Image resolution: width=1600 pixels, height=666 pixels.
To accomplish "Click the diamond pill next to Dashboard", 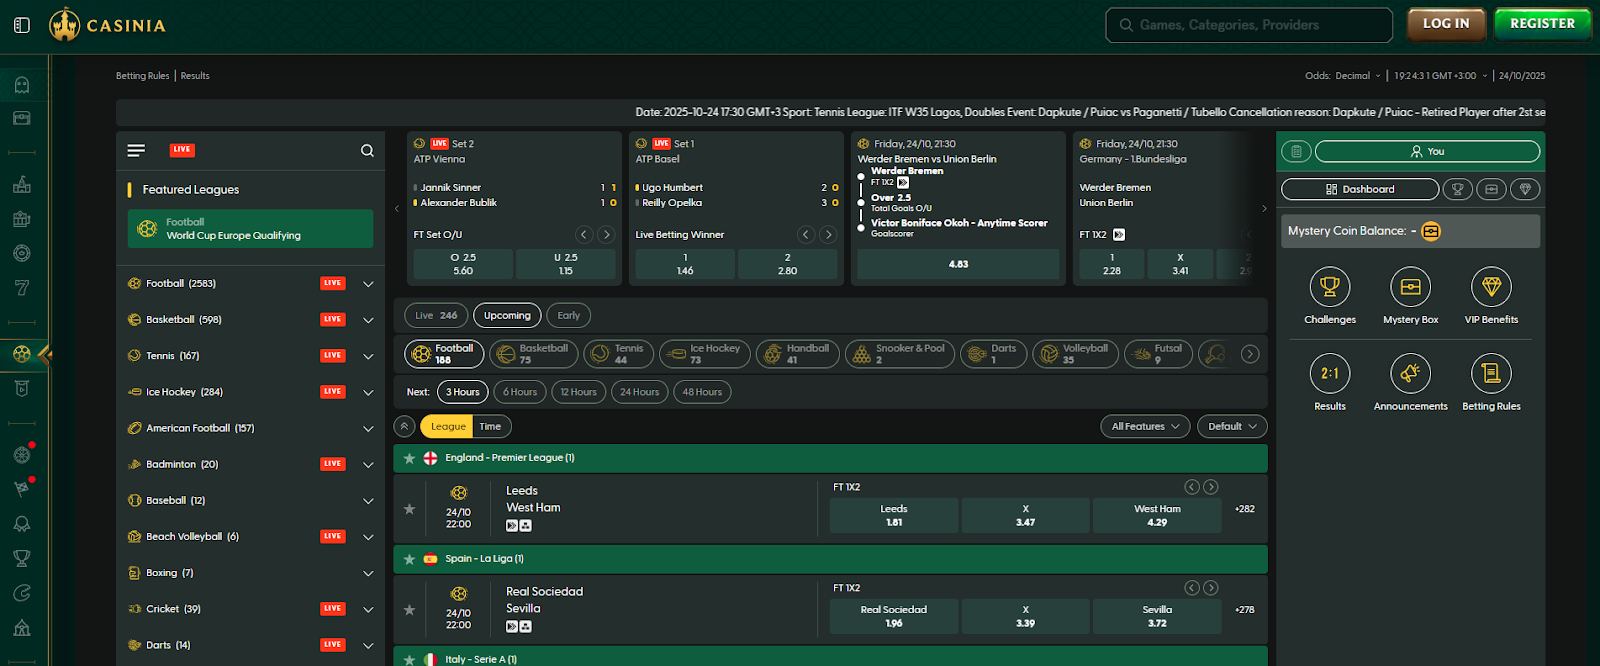I will (1525, 189).
